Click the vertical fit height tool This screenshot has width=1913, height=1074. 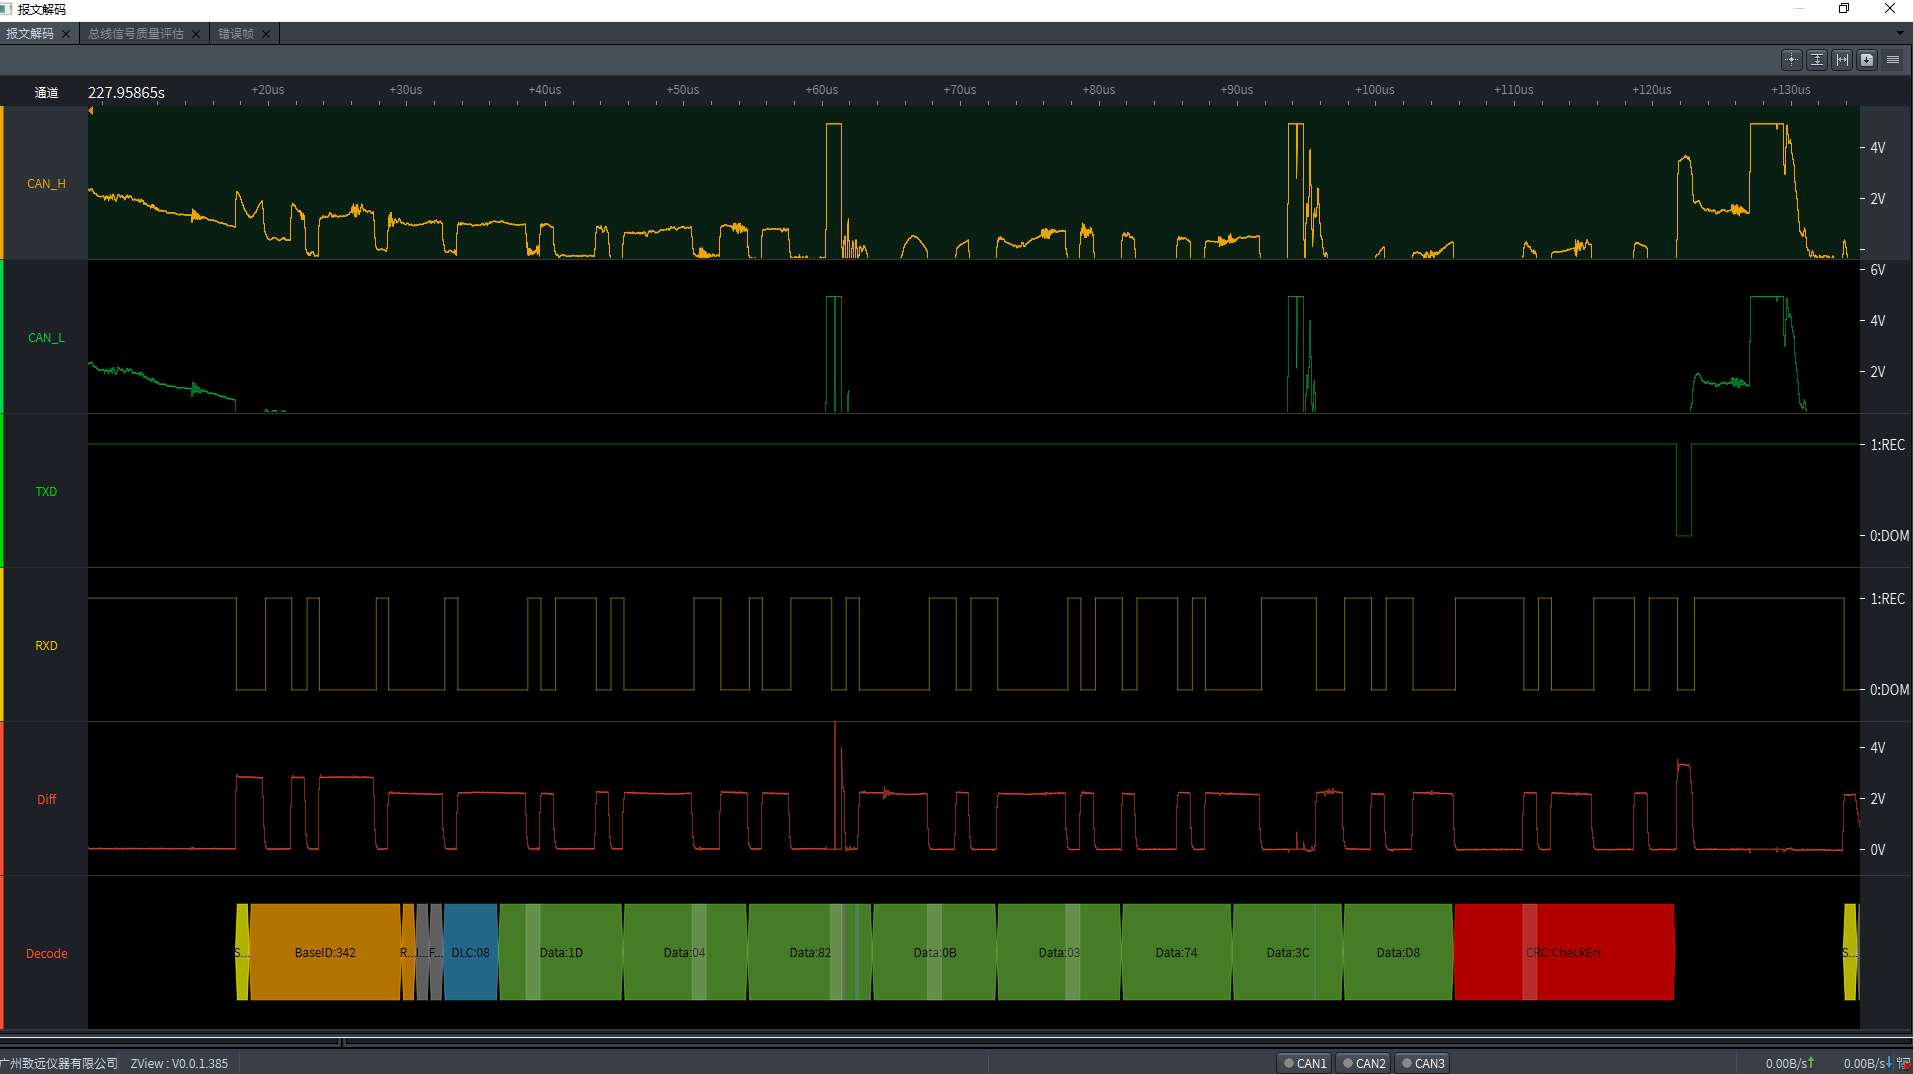1817,60
